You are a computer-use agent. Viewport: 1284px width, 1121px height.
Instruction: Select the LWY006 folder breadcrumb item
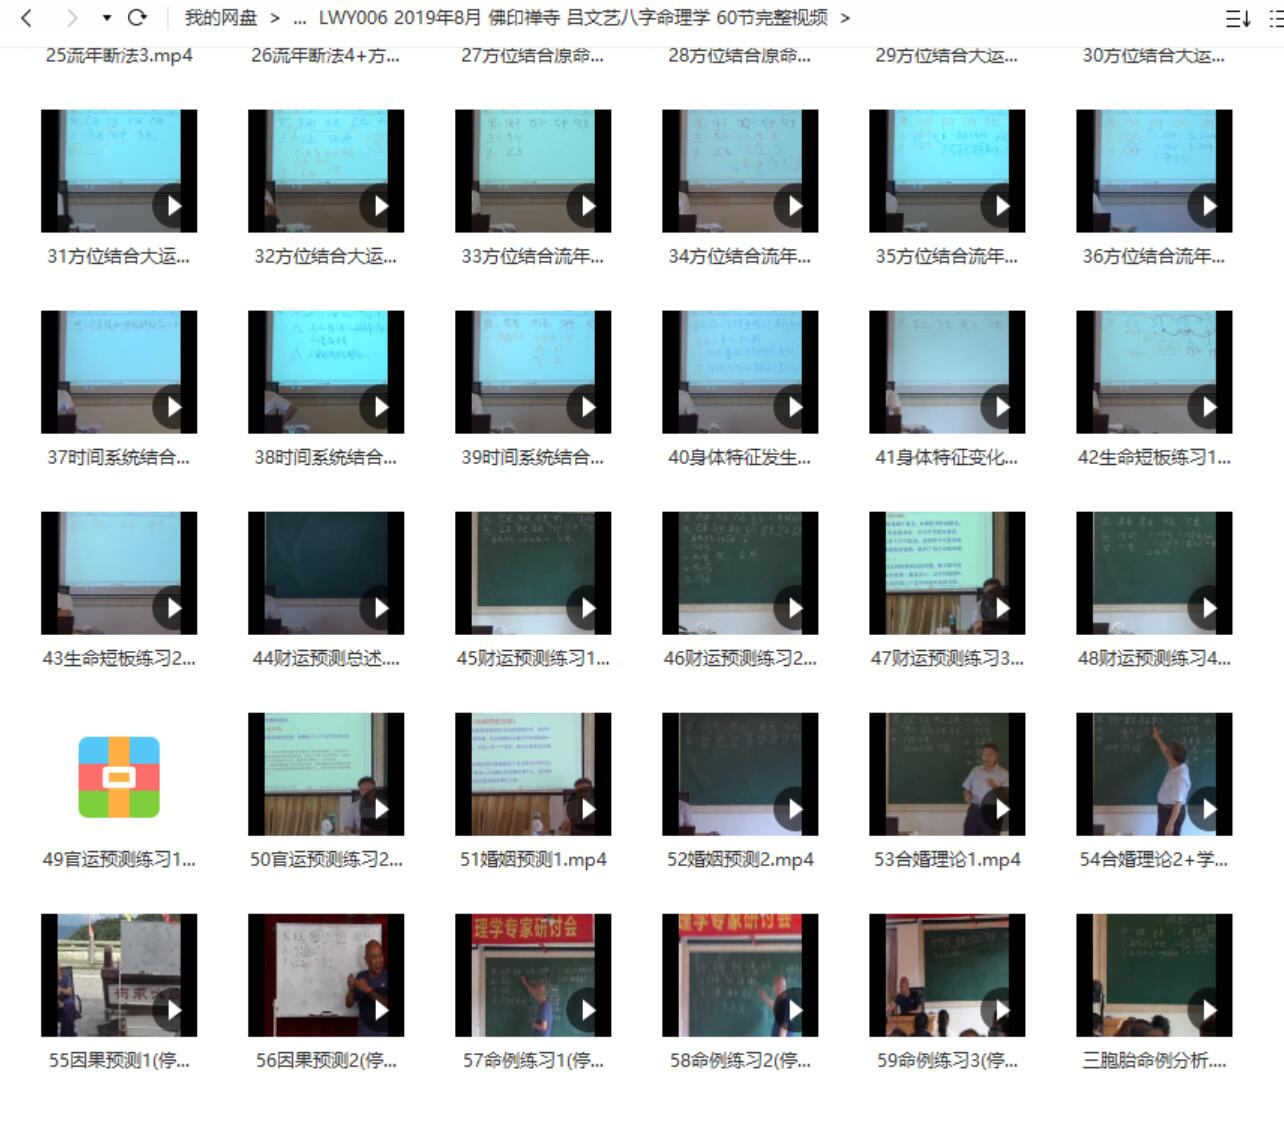[x=573, y=18]
